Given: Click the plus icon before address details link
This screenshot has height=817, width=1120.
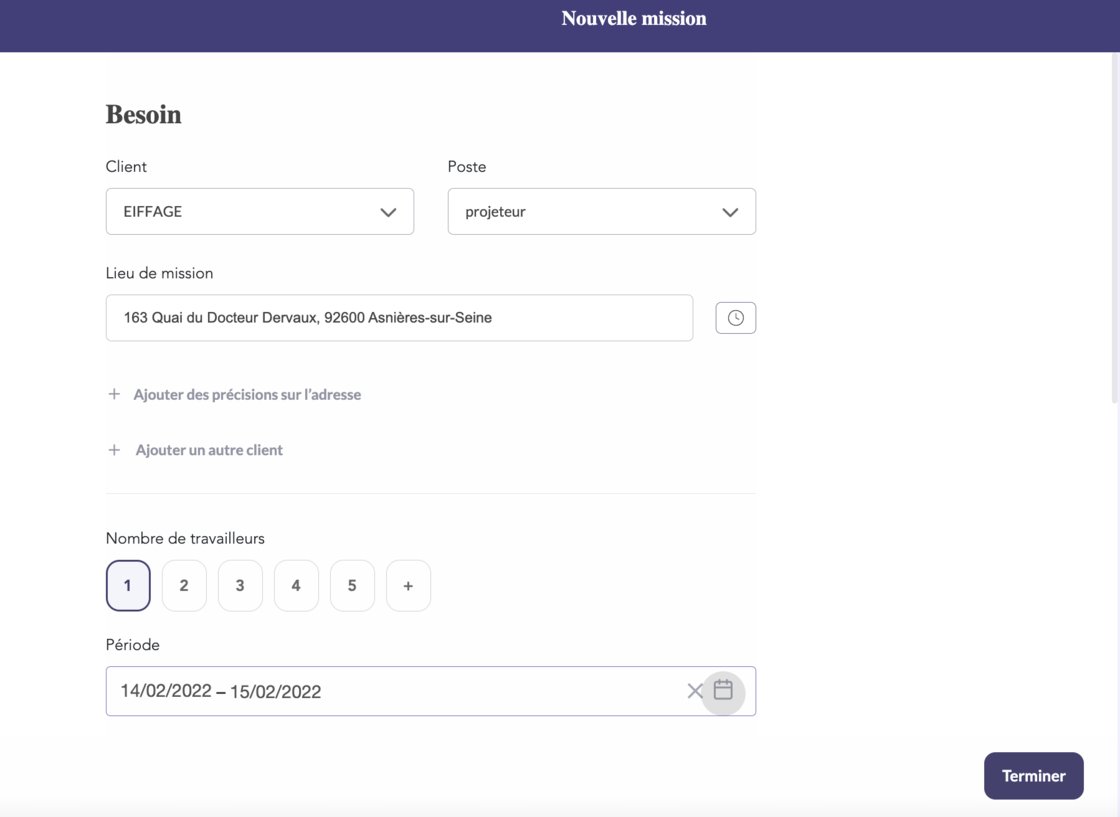Looking at the screenshot, I should pyautogui.click(x=113, y=394).
